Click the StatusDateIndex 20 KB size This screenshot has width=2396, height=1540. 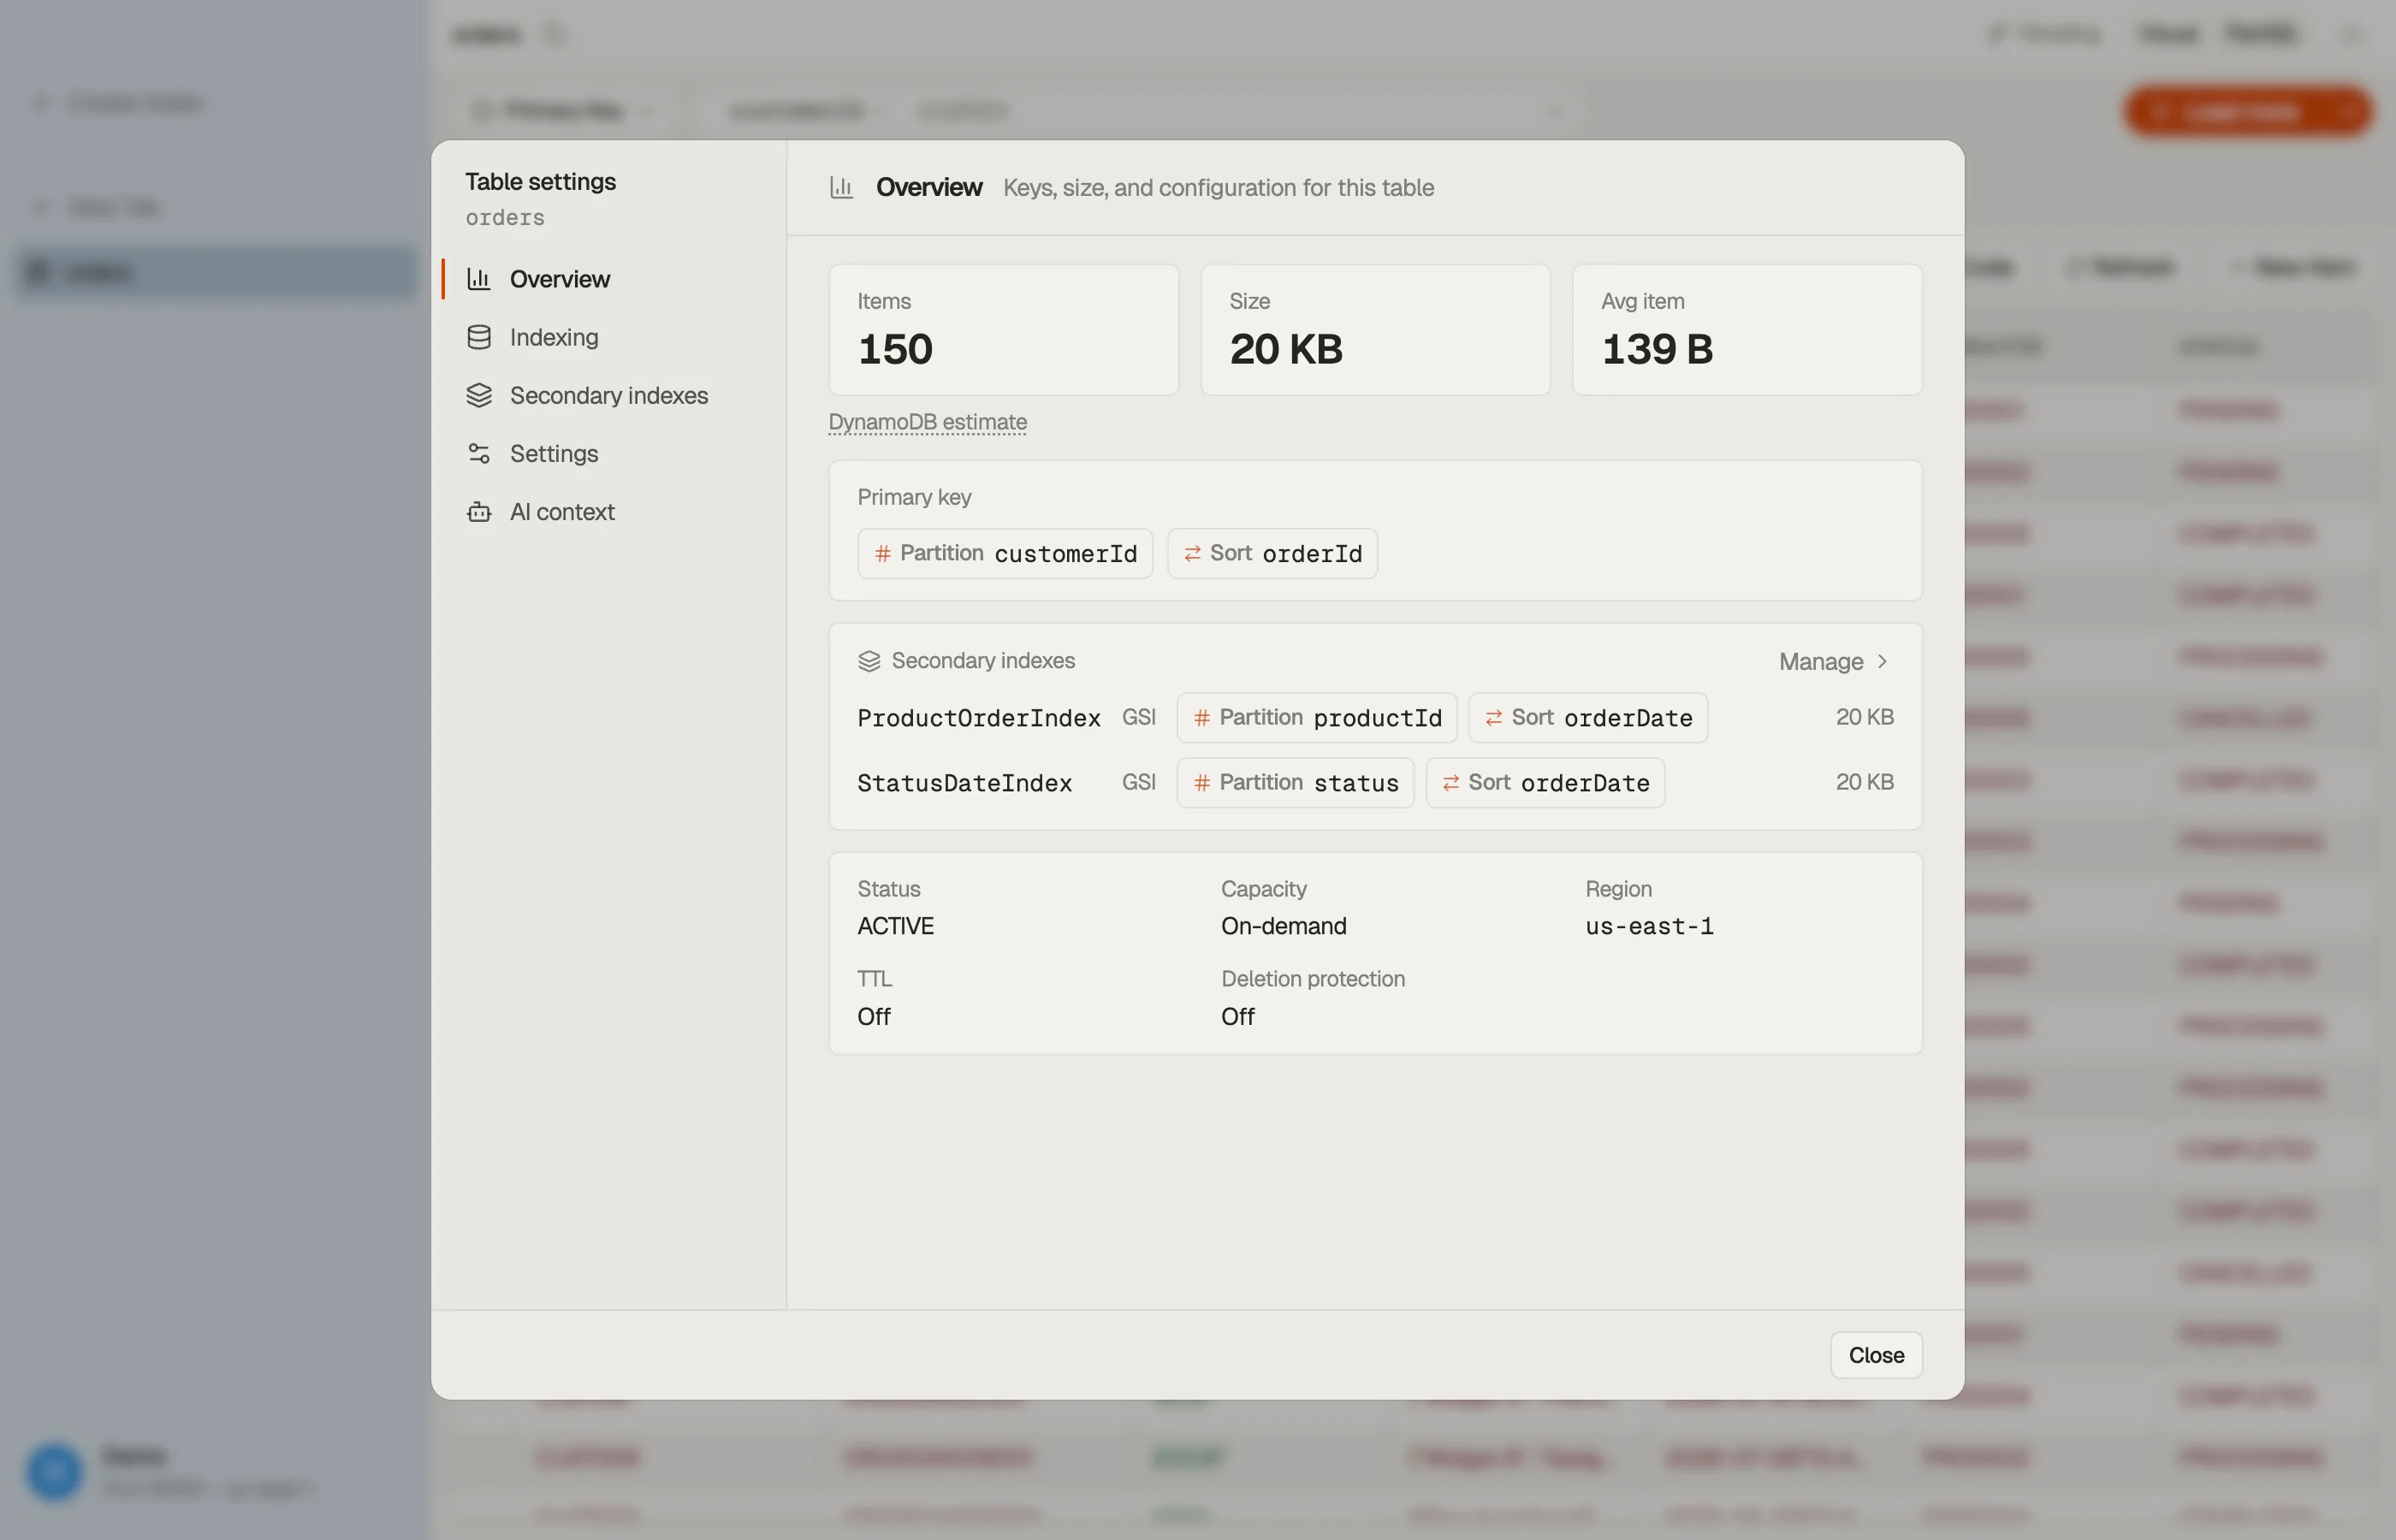click(x=1864, y=783)
